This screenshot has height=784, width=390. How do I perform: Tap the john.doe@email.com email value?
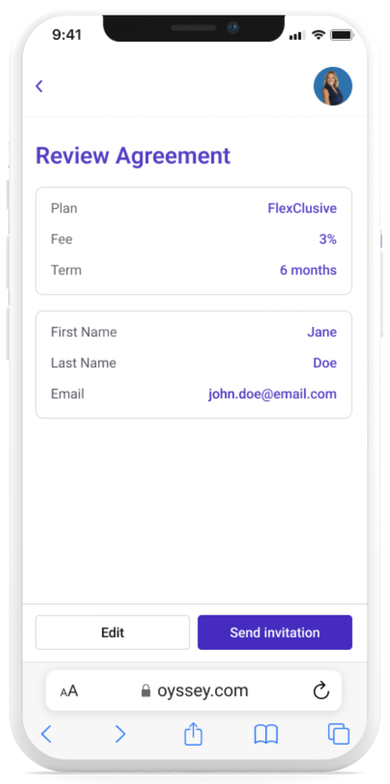272,394
